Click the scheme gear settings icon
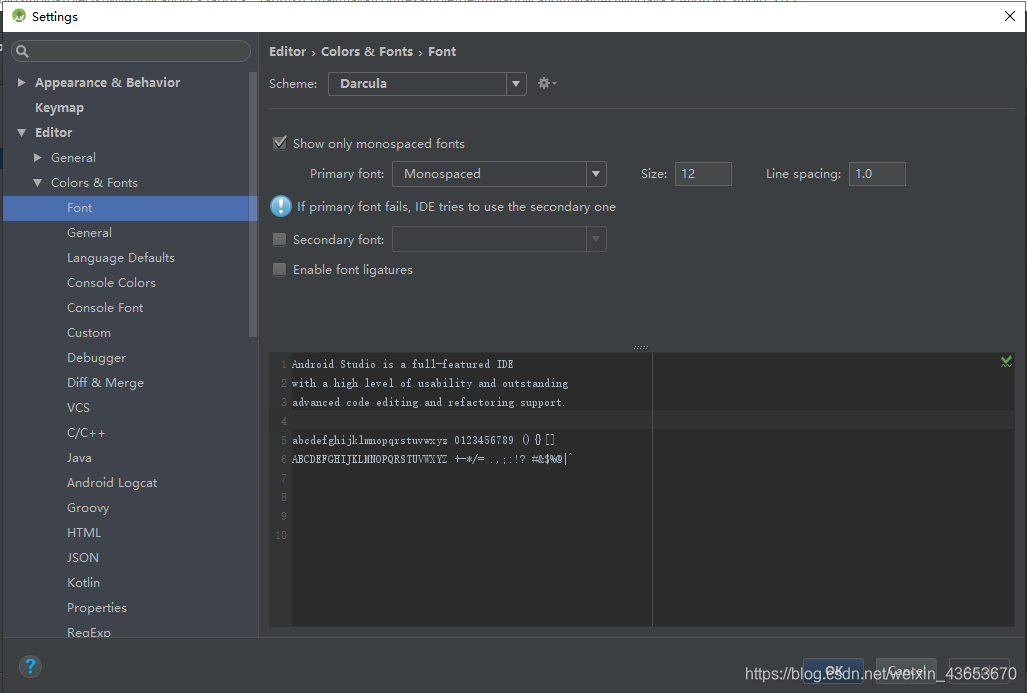This screenshot has width=1027, height=693. click(x=546, y=83)
